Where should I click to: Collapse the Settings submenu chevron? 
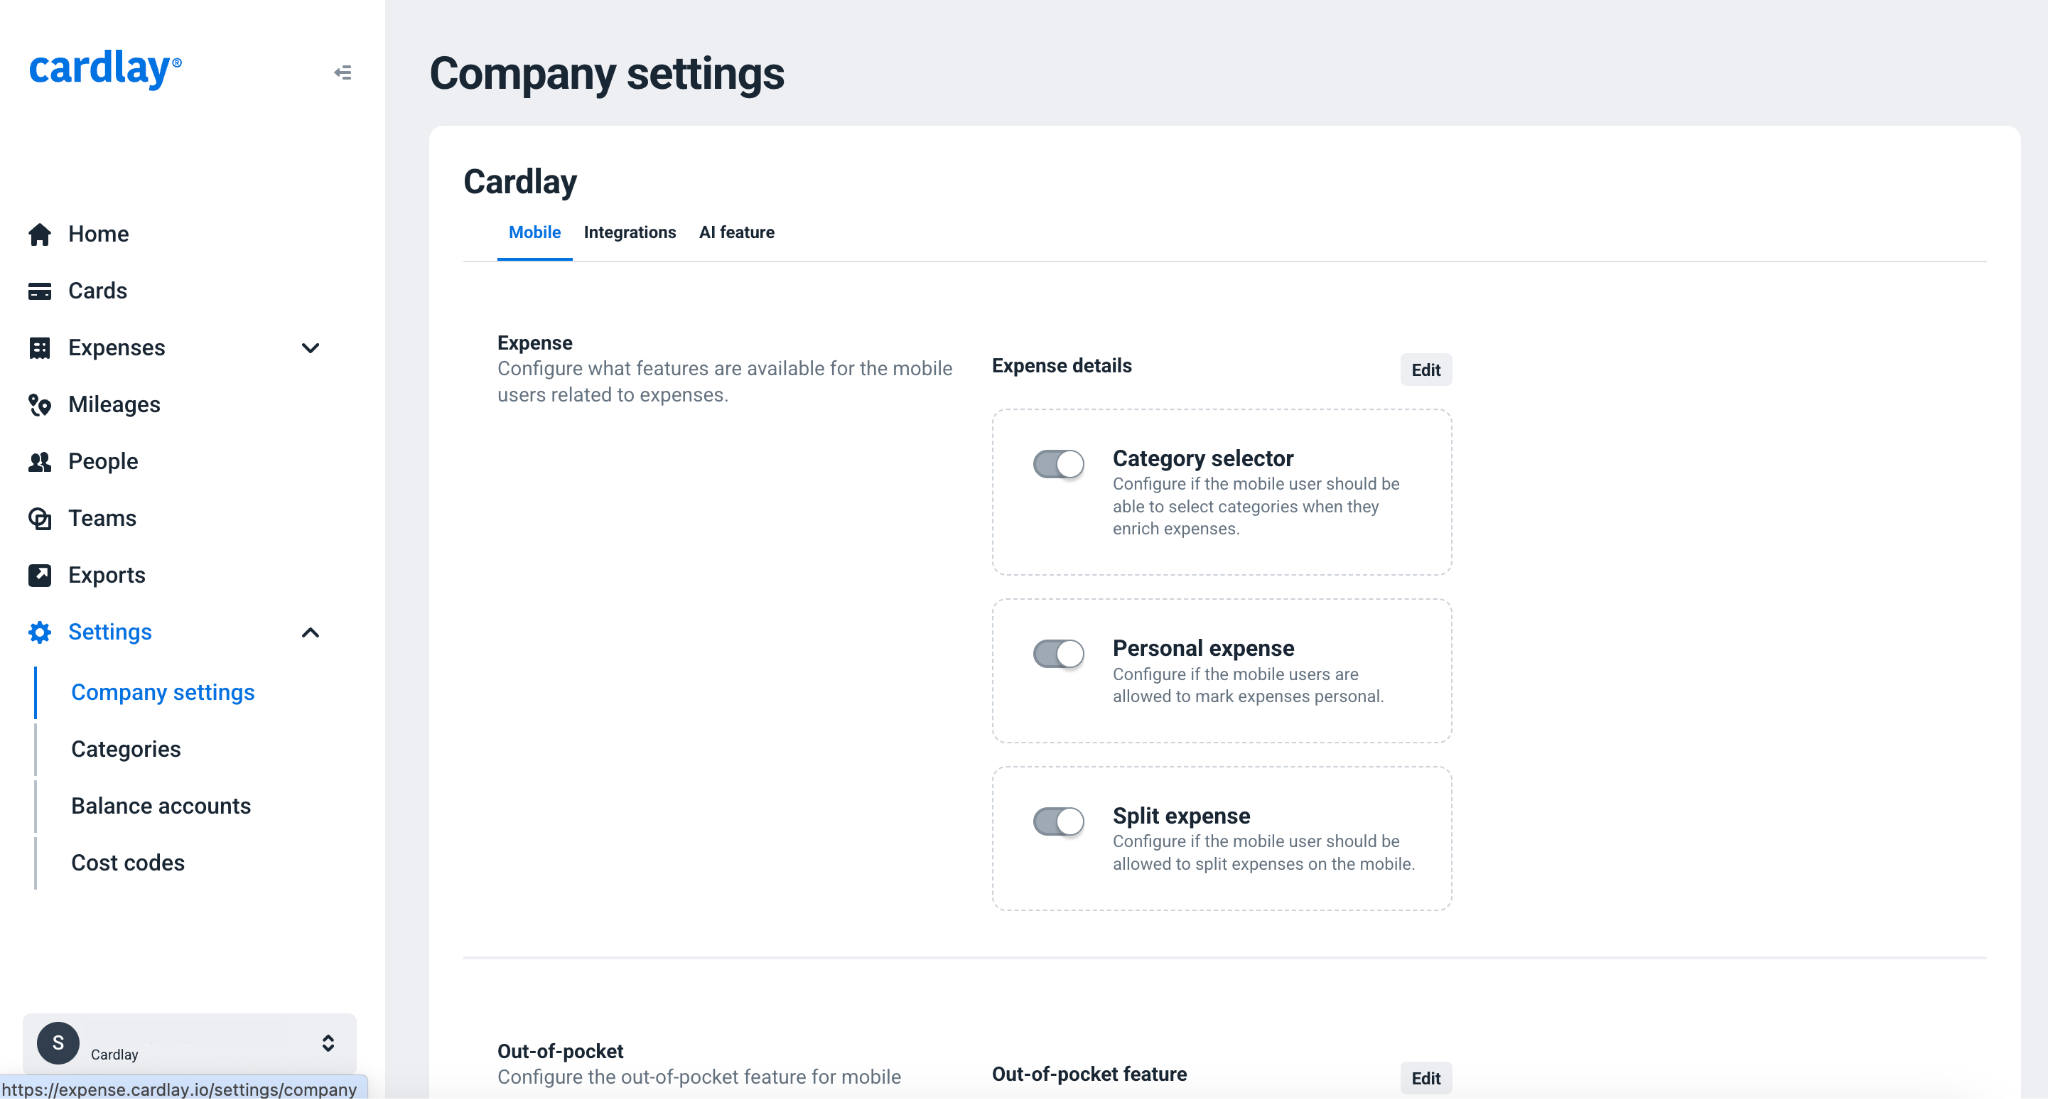[x=311, y=632]
